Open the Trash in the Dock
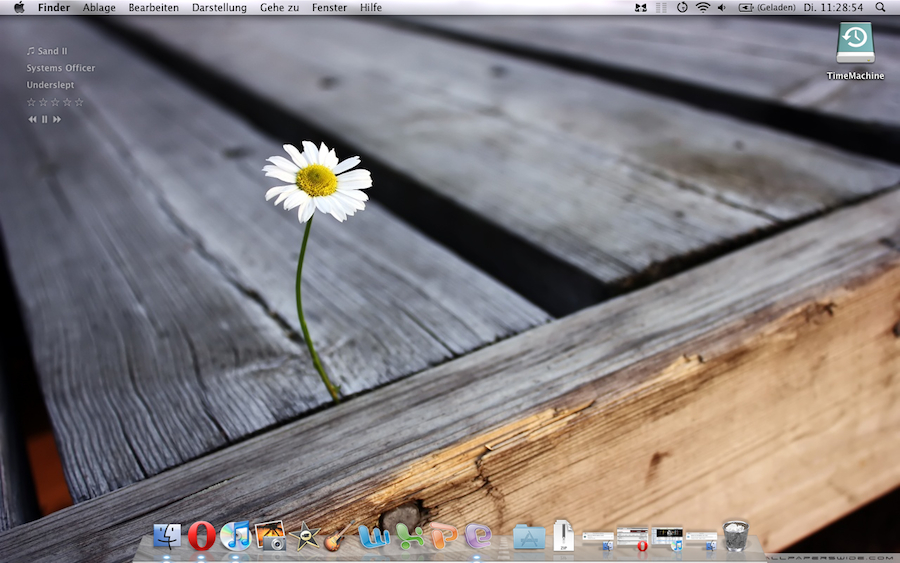This screenshot has width=900, height=563. [735, 535]
